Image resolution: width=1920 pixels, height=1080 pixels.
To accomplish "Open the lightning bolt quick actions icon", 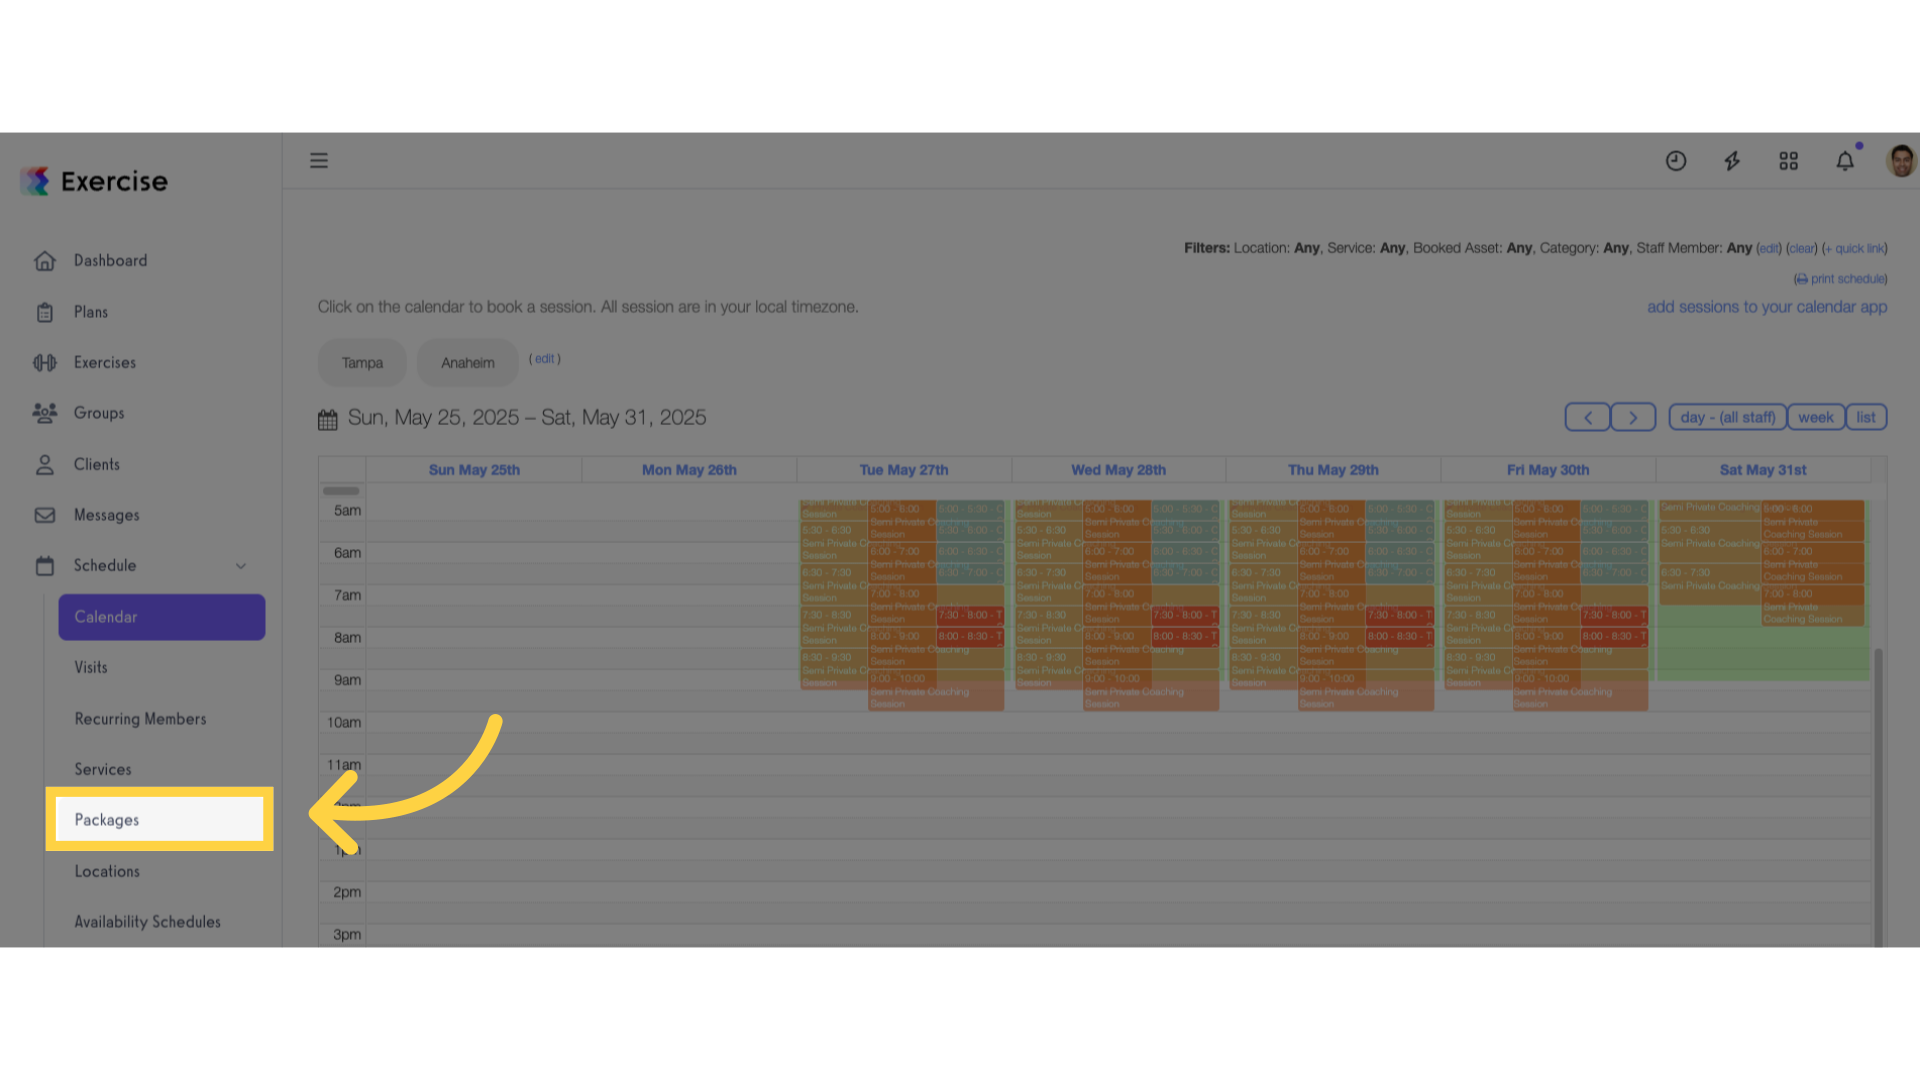I will [x=1732, y=161].
